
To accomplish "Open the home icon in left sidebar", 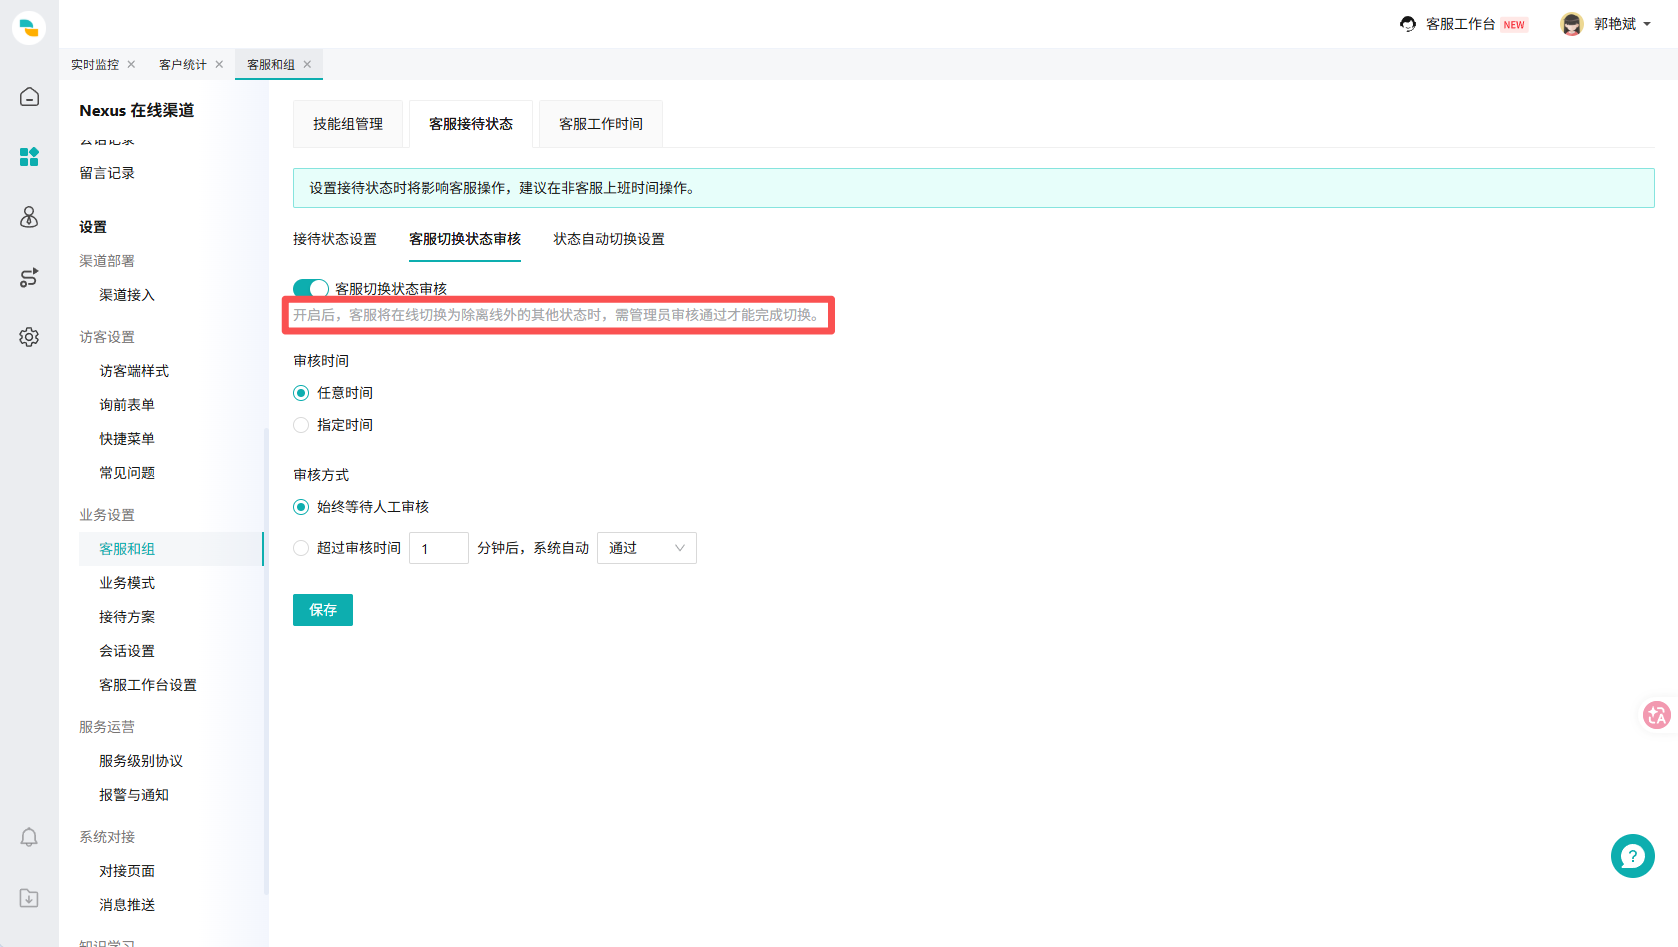I will 29,97.
